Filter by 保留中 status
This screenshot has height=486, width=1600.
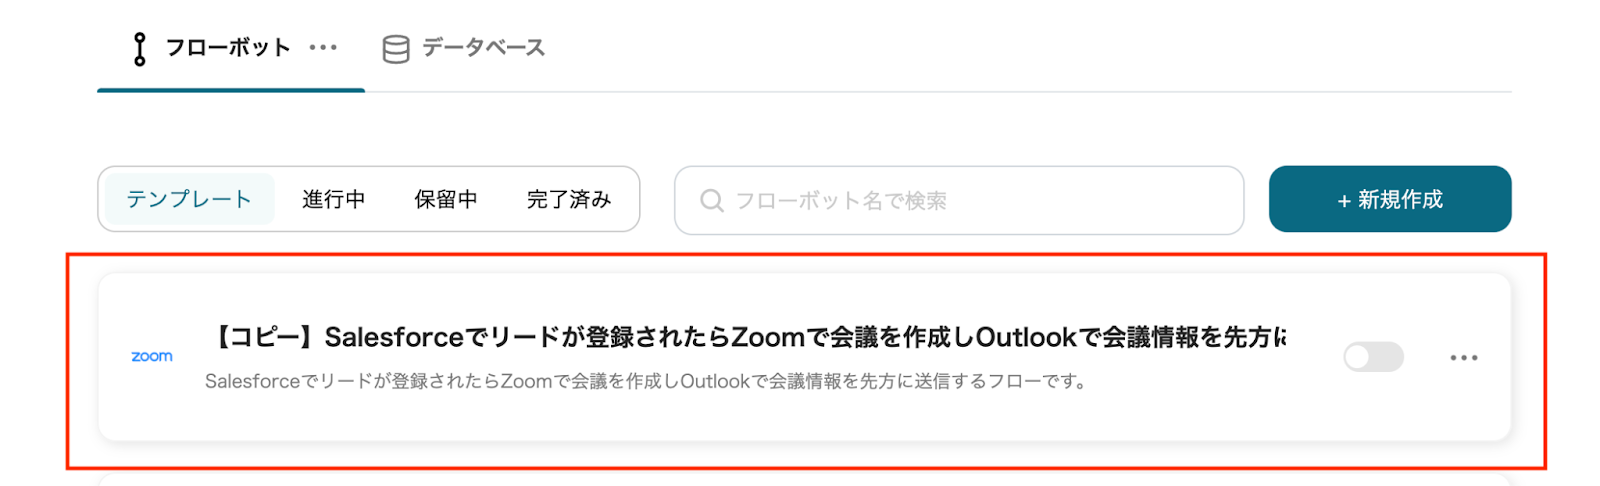click(446, 199)
